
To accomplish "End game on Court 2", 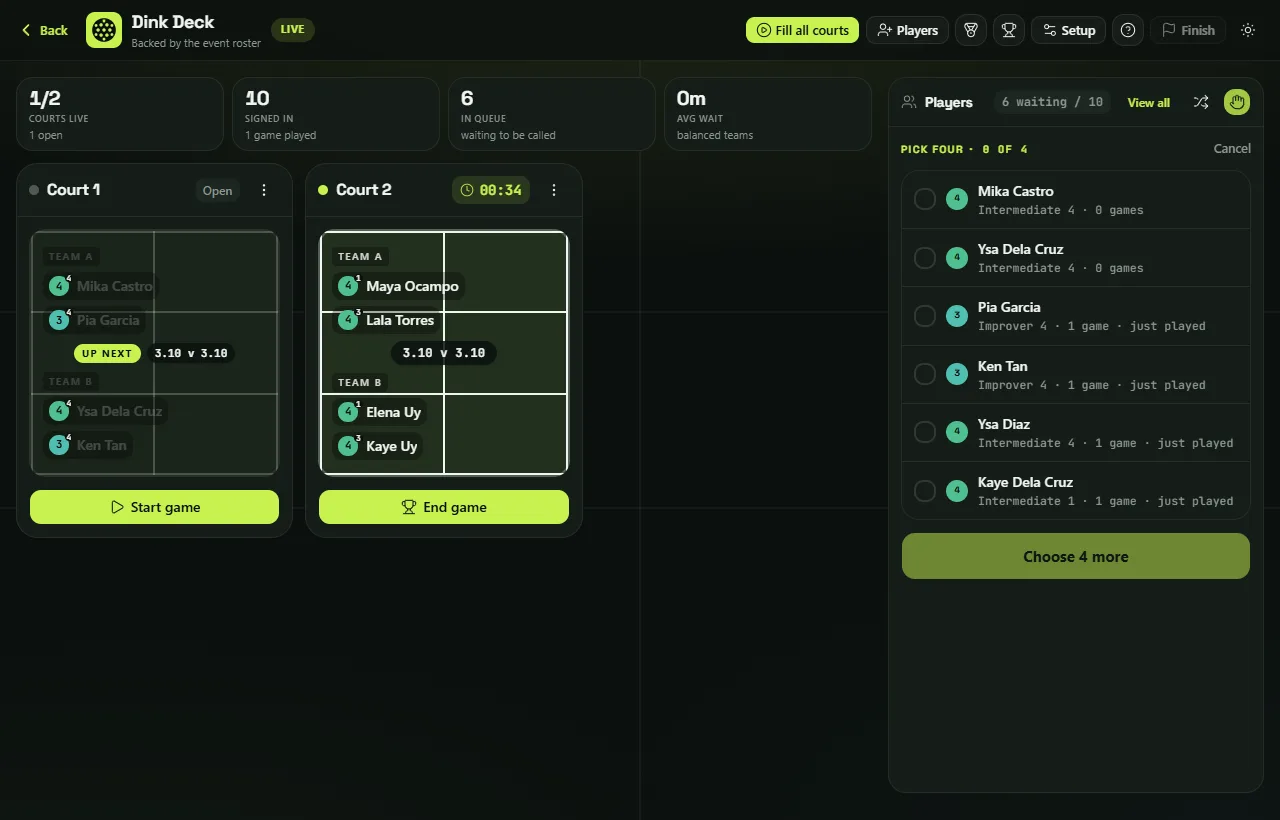I will tap(444, 507).
